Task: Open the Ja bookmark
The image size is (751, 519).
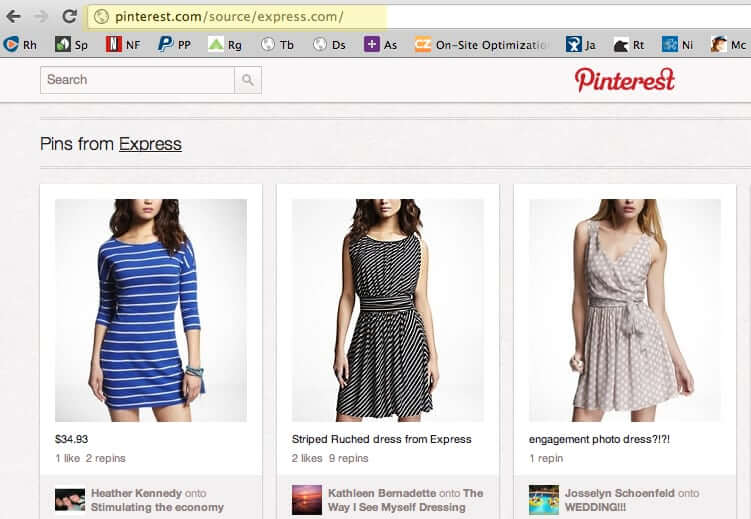Action: point(580,44)
